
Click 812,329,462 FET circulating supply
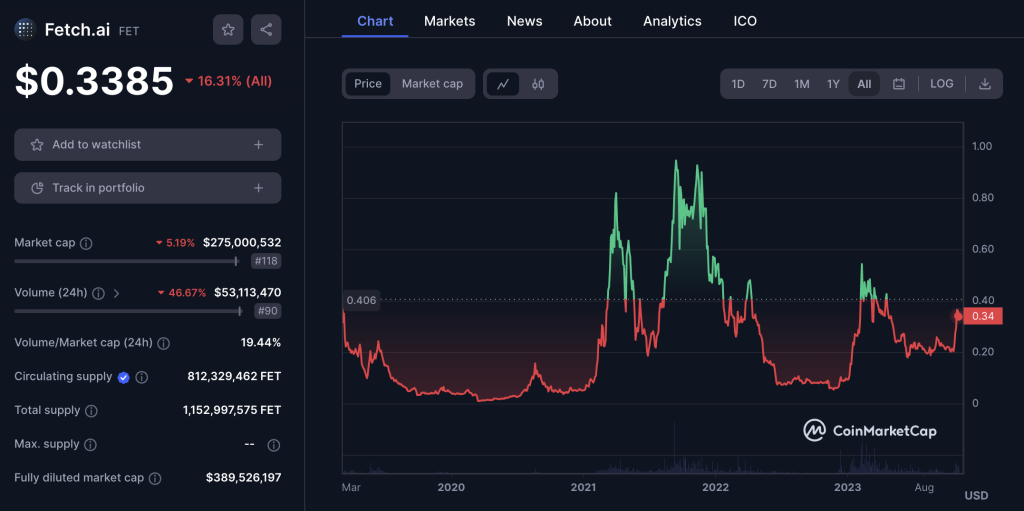point(234,376)
